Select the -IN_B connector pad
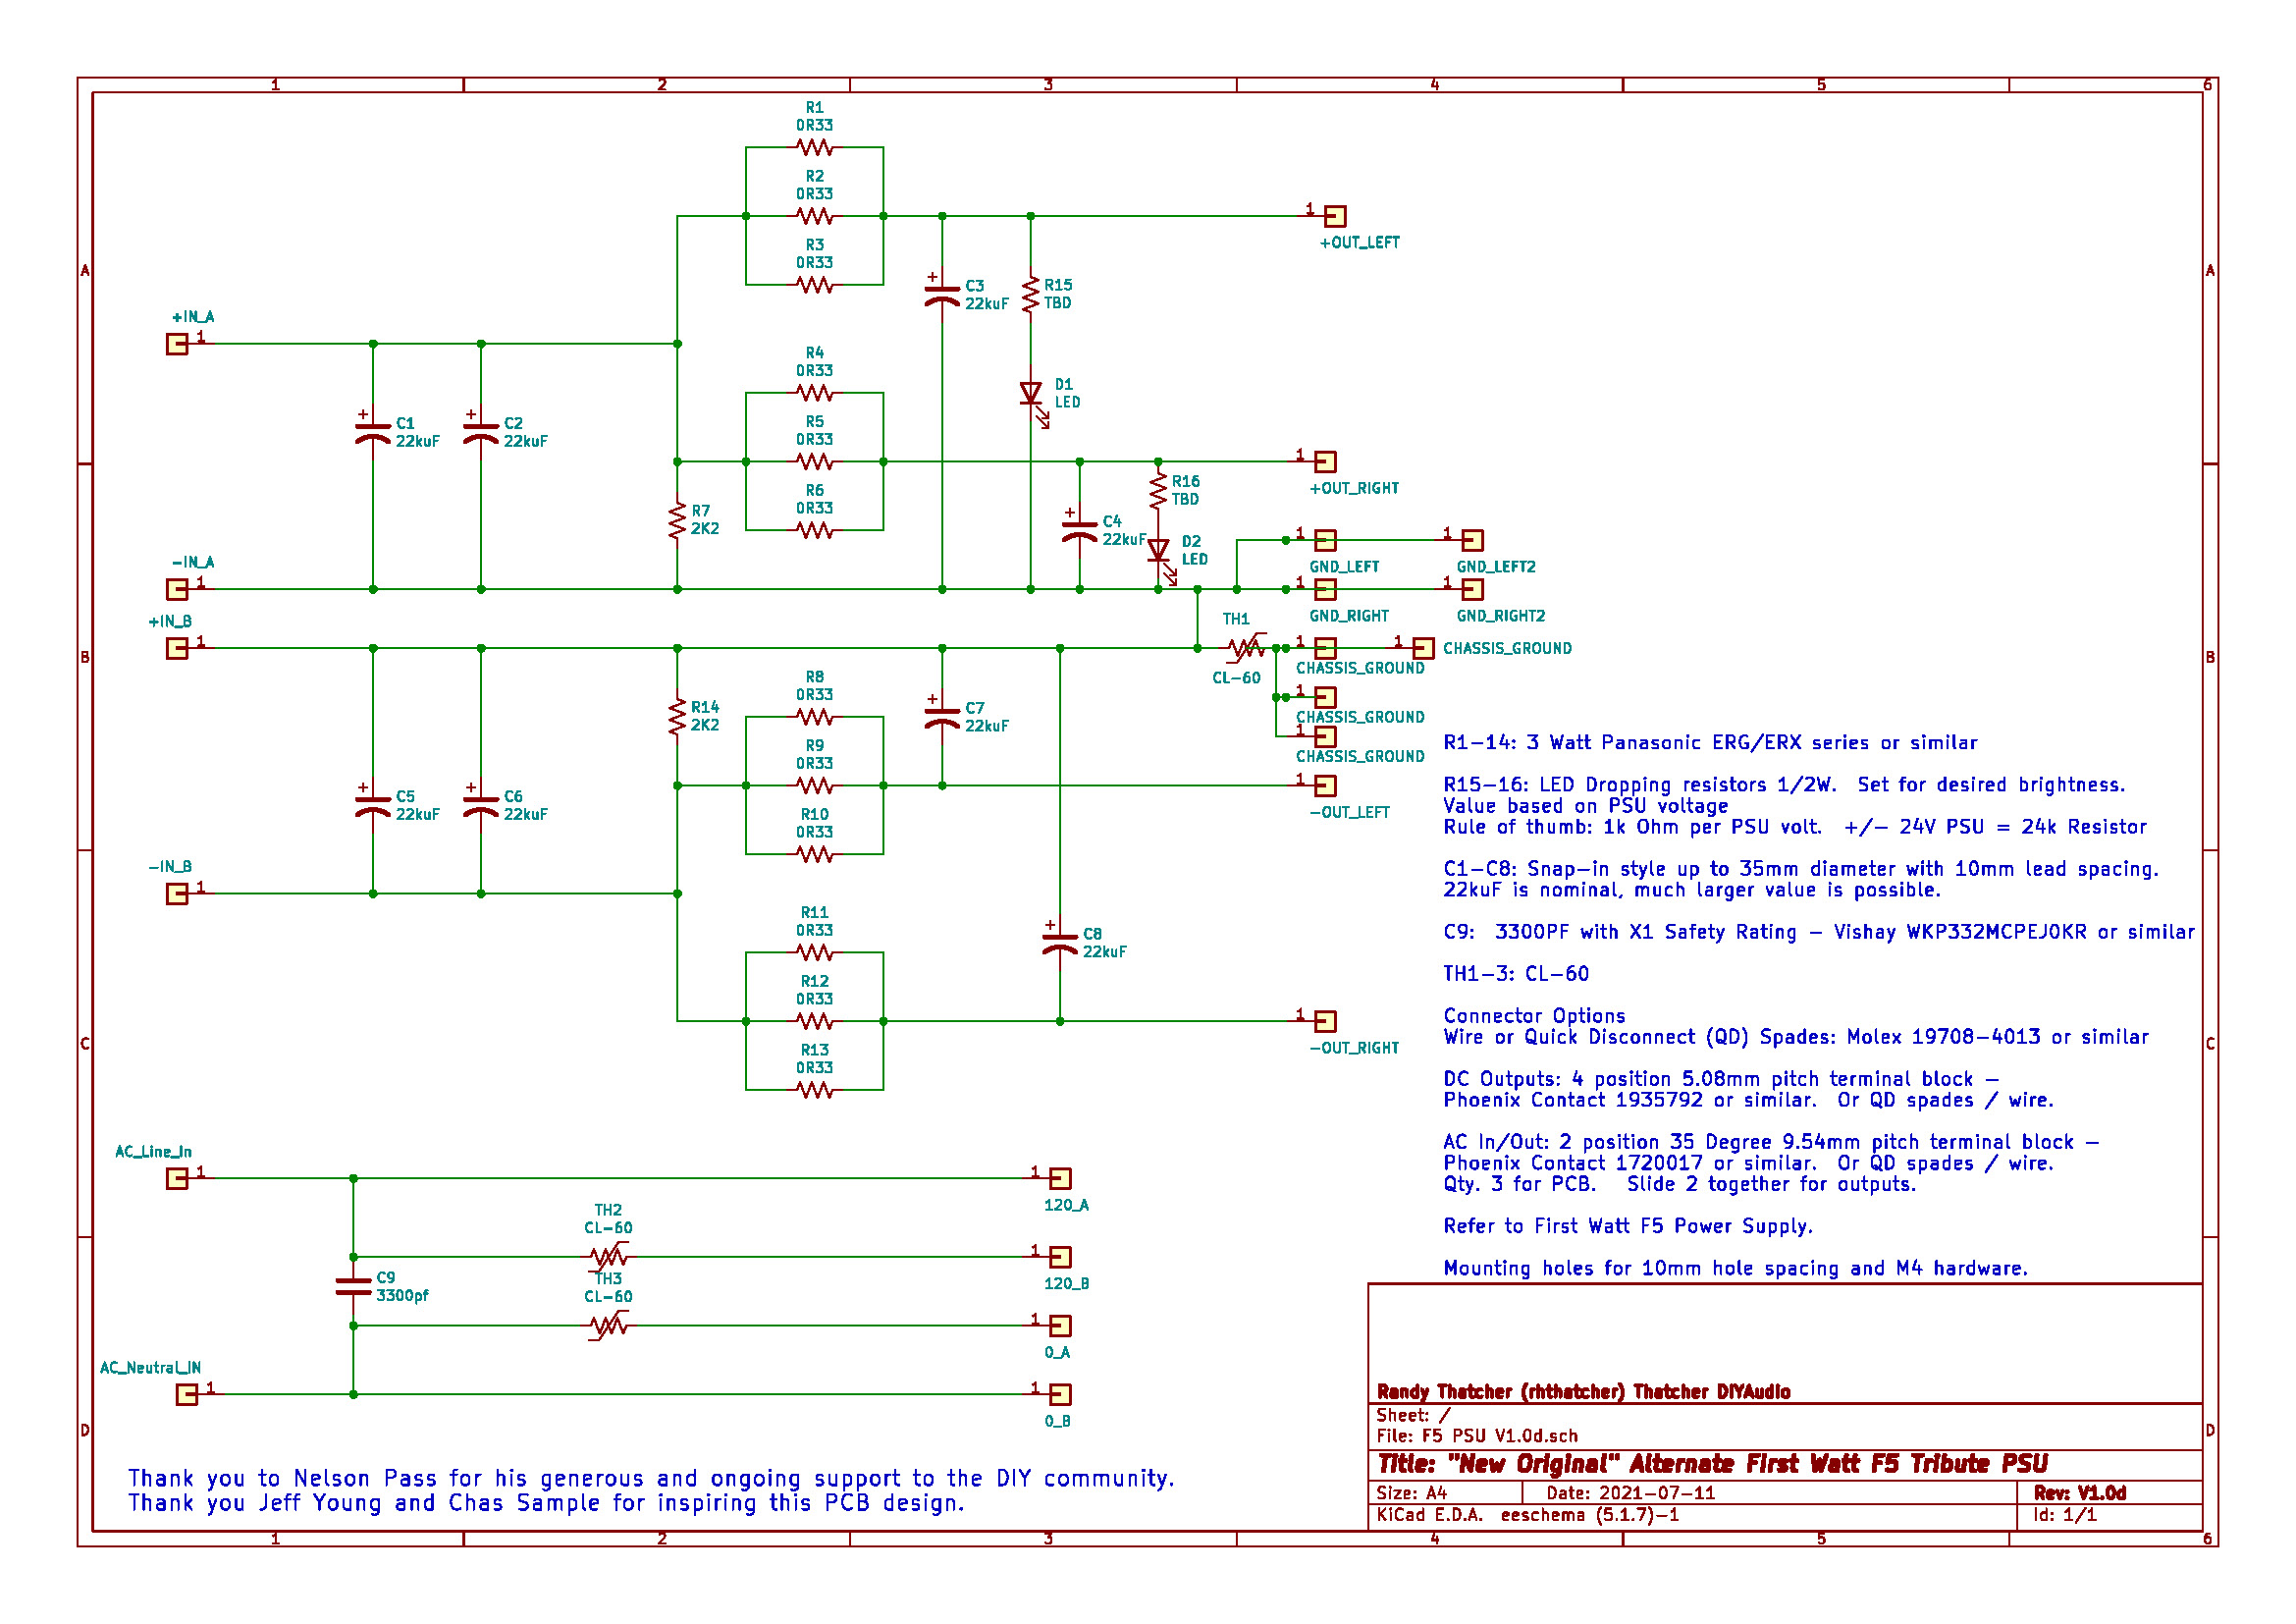The height and width of the screenshot is (1624, 2296). coord(177,893)
